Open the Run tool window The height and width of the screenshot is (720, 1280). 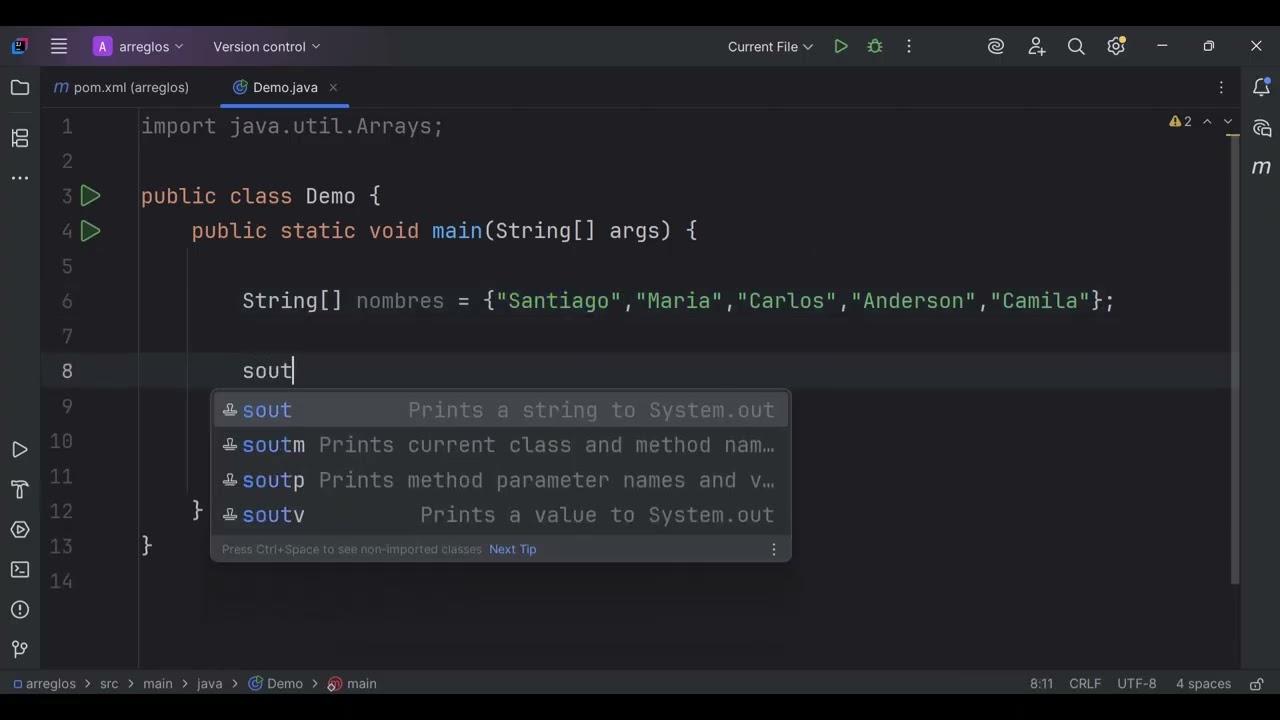point(20,450)
